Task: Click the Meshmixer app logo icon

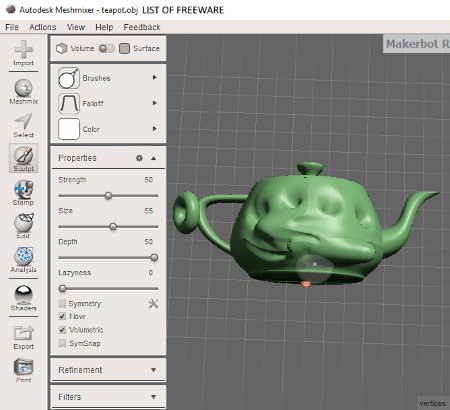Action: click(10, 9)
